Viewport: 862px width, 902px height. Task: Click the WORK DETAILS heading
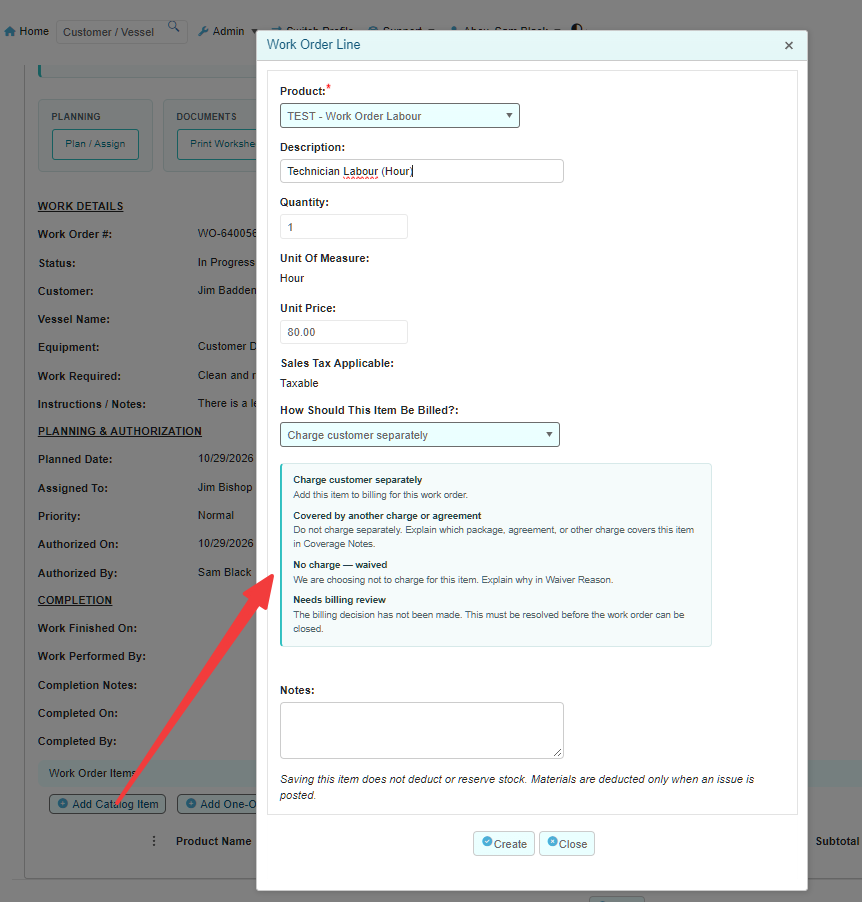(81, 206)
